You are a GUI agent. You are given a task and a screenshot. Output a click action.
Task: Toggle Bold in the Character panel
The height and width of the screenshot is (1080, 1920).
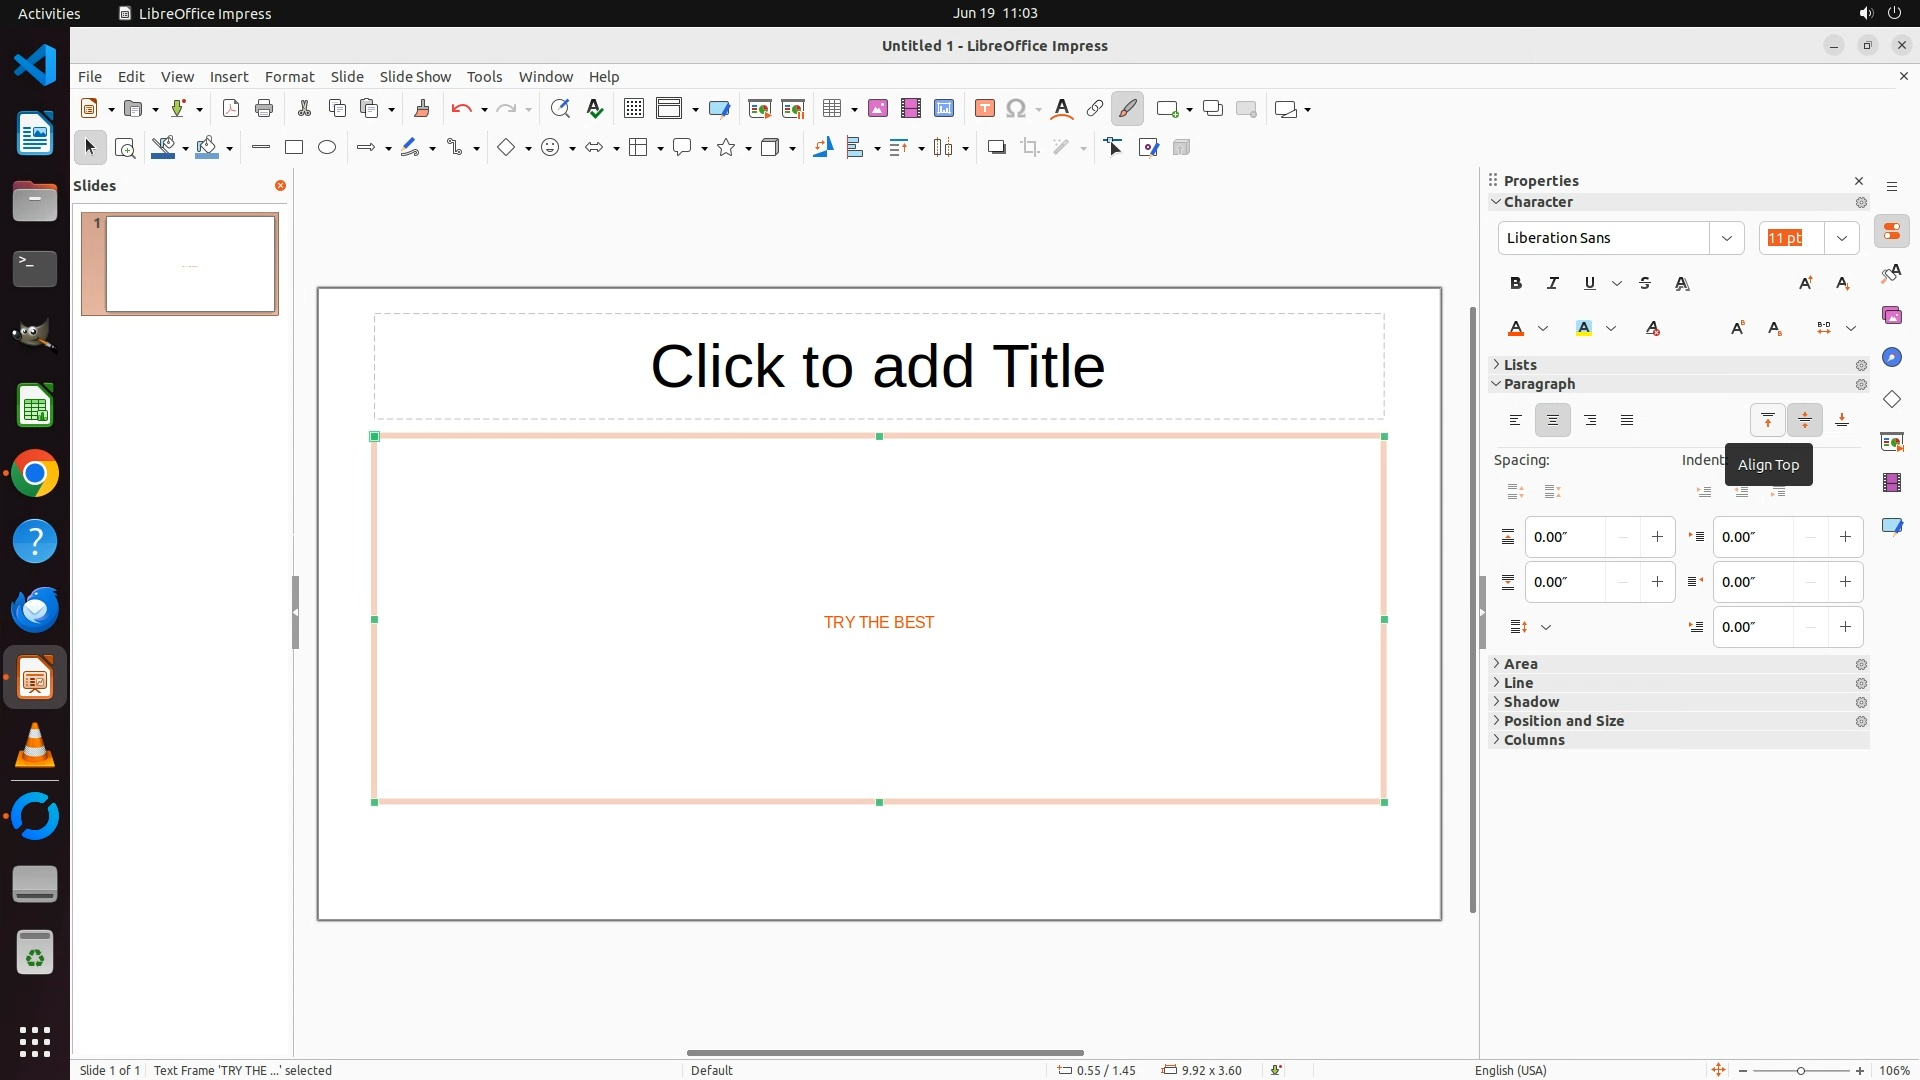[1515, 283]
